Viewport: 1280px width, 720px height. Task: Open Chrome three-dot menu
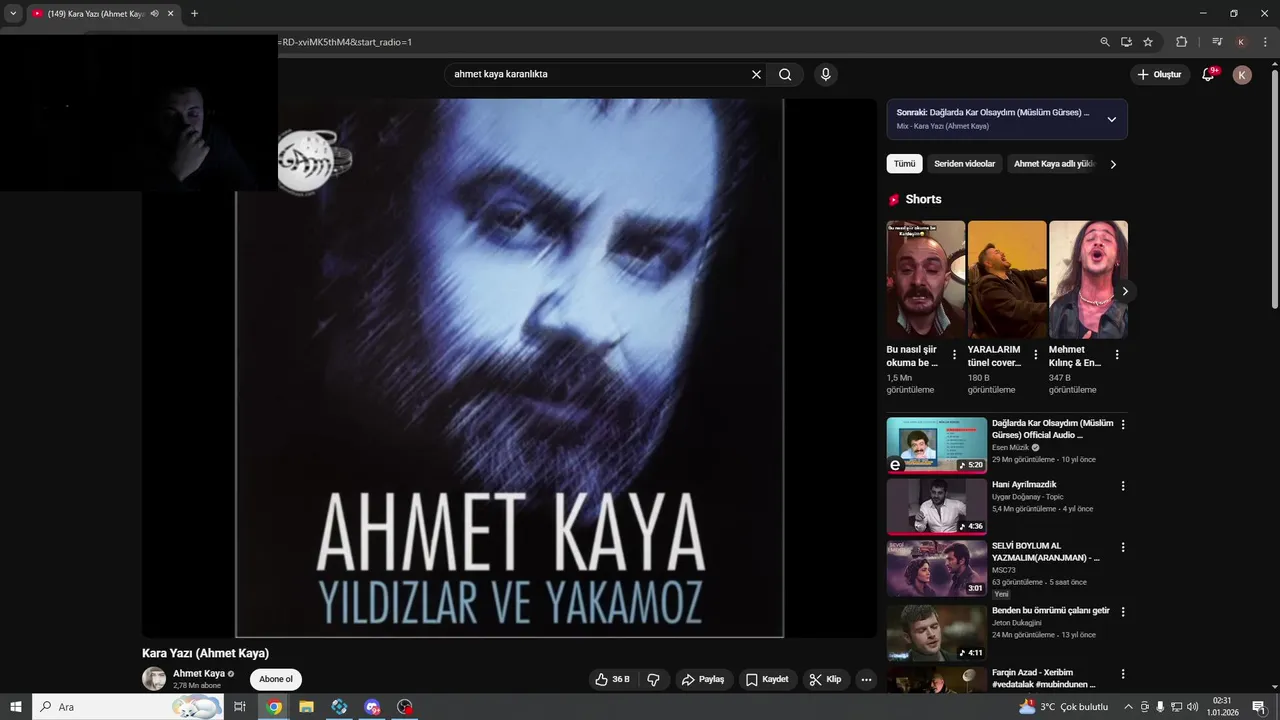[x=1265, y=42]
